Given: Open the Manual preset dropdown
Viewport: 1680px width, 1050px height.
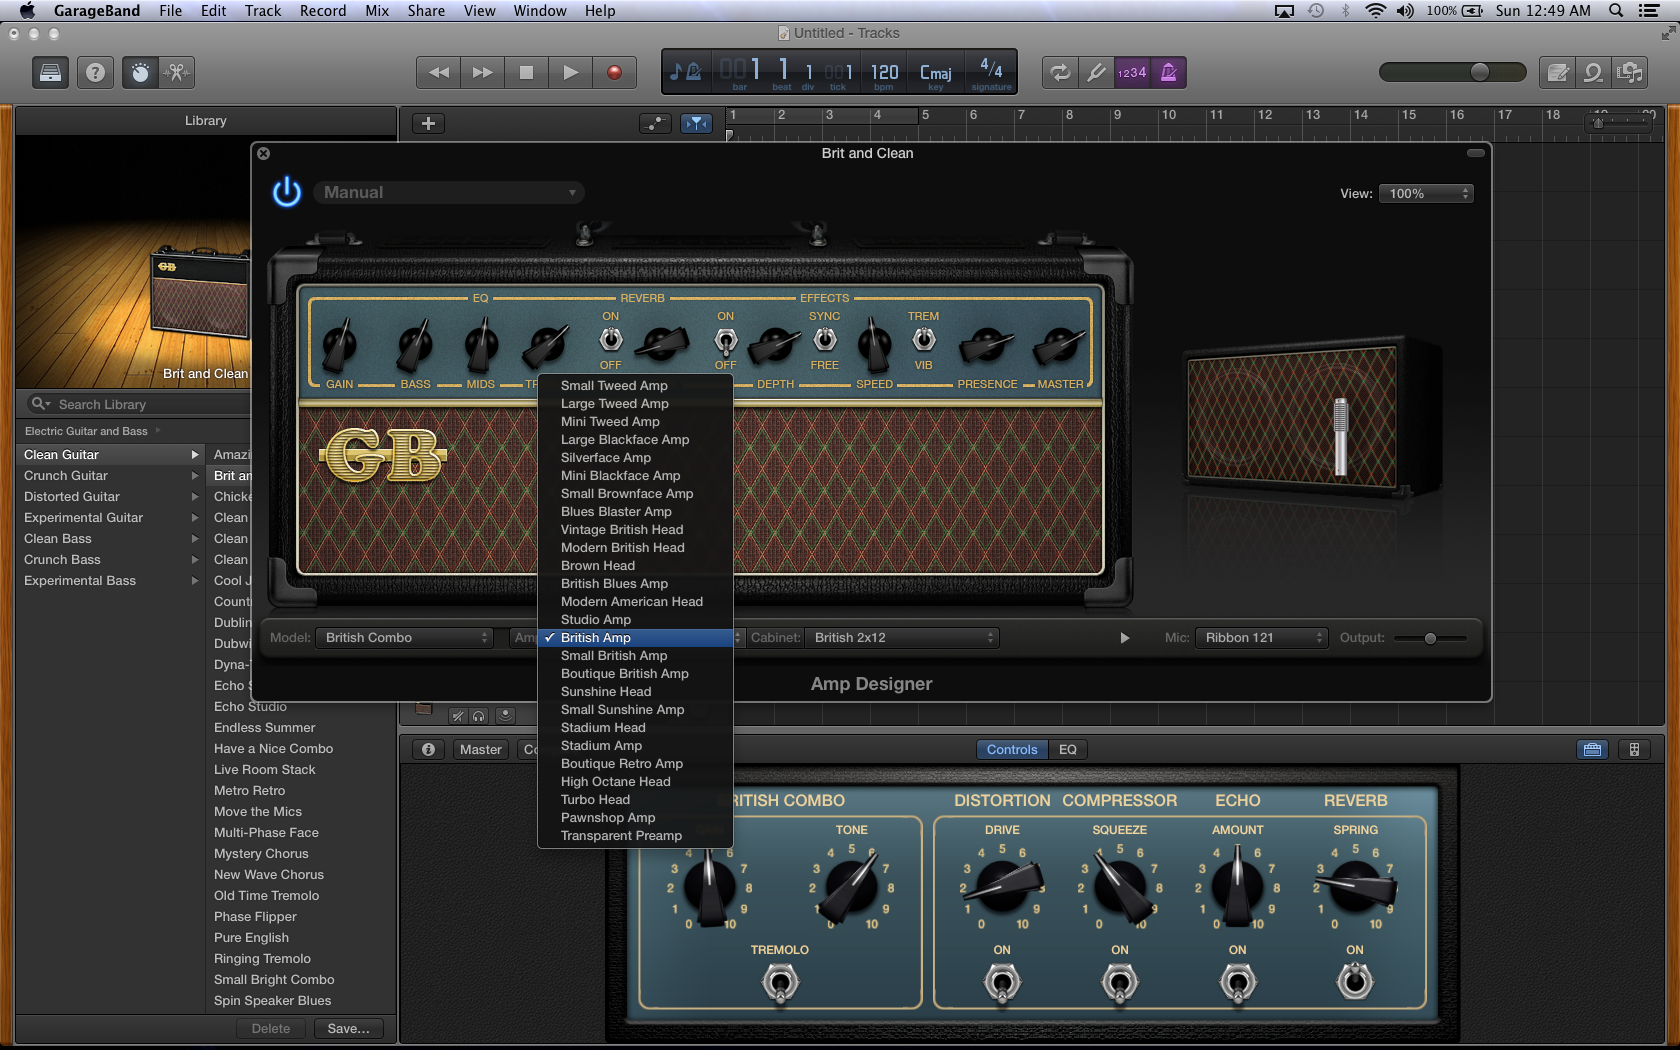Looking at the screenshot, I should (449, 192).
